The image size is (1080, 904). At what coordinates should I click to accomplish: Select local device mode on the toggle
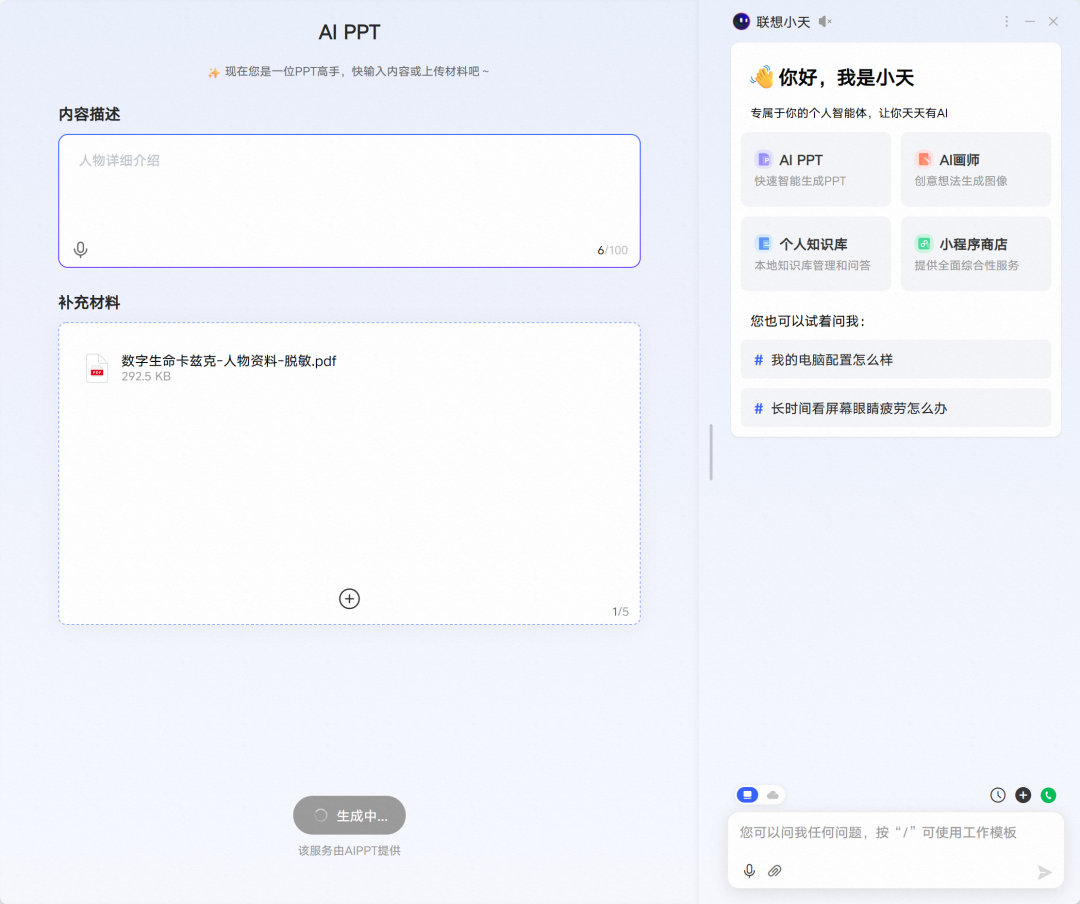[x=747, y=795]
